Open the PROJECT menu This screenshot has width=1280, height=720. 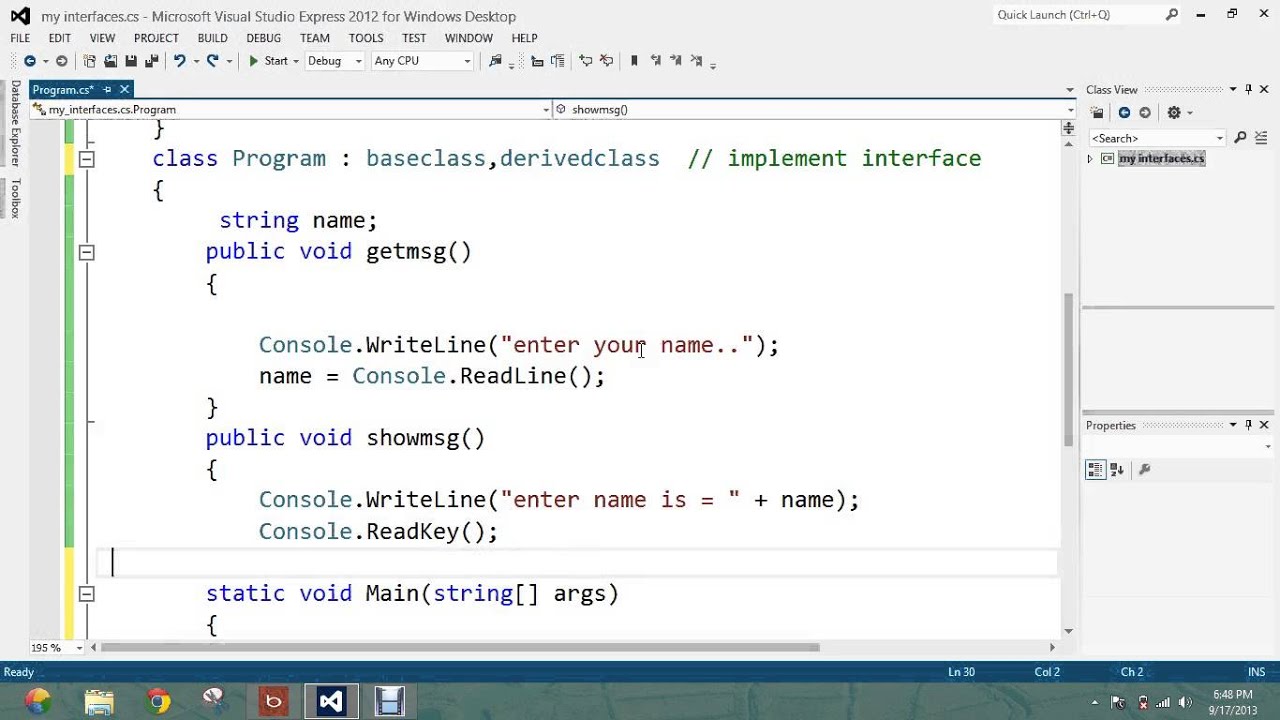click(x=156, y=38)
